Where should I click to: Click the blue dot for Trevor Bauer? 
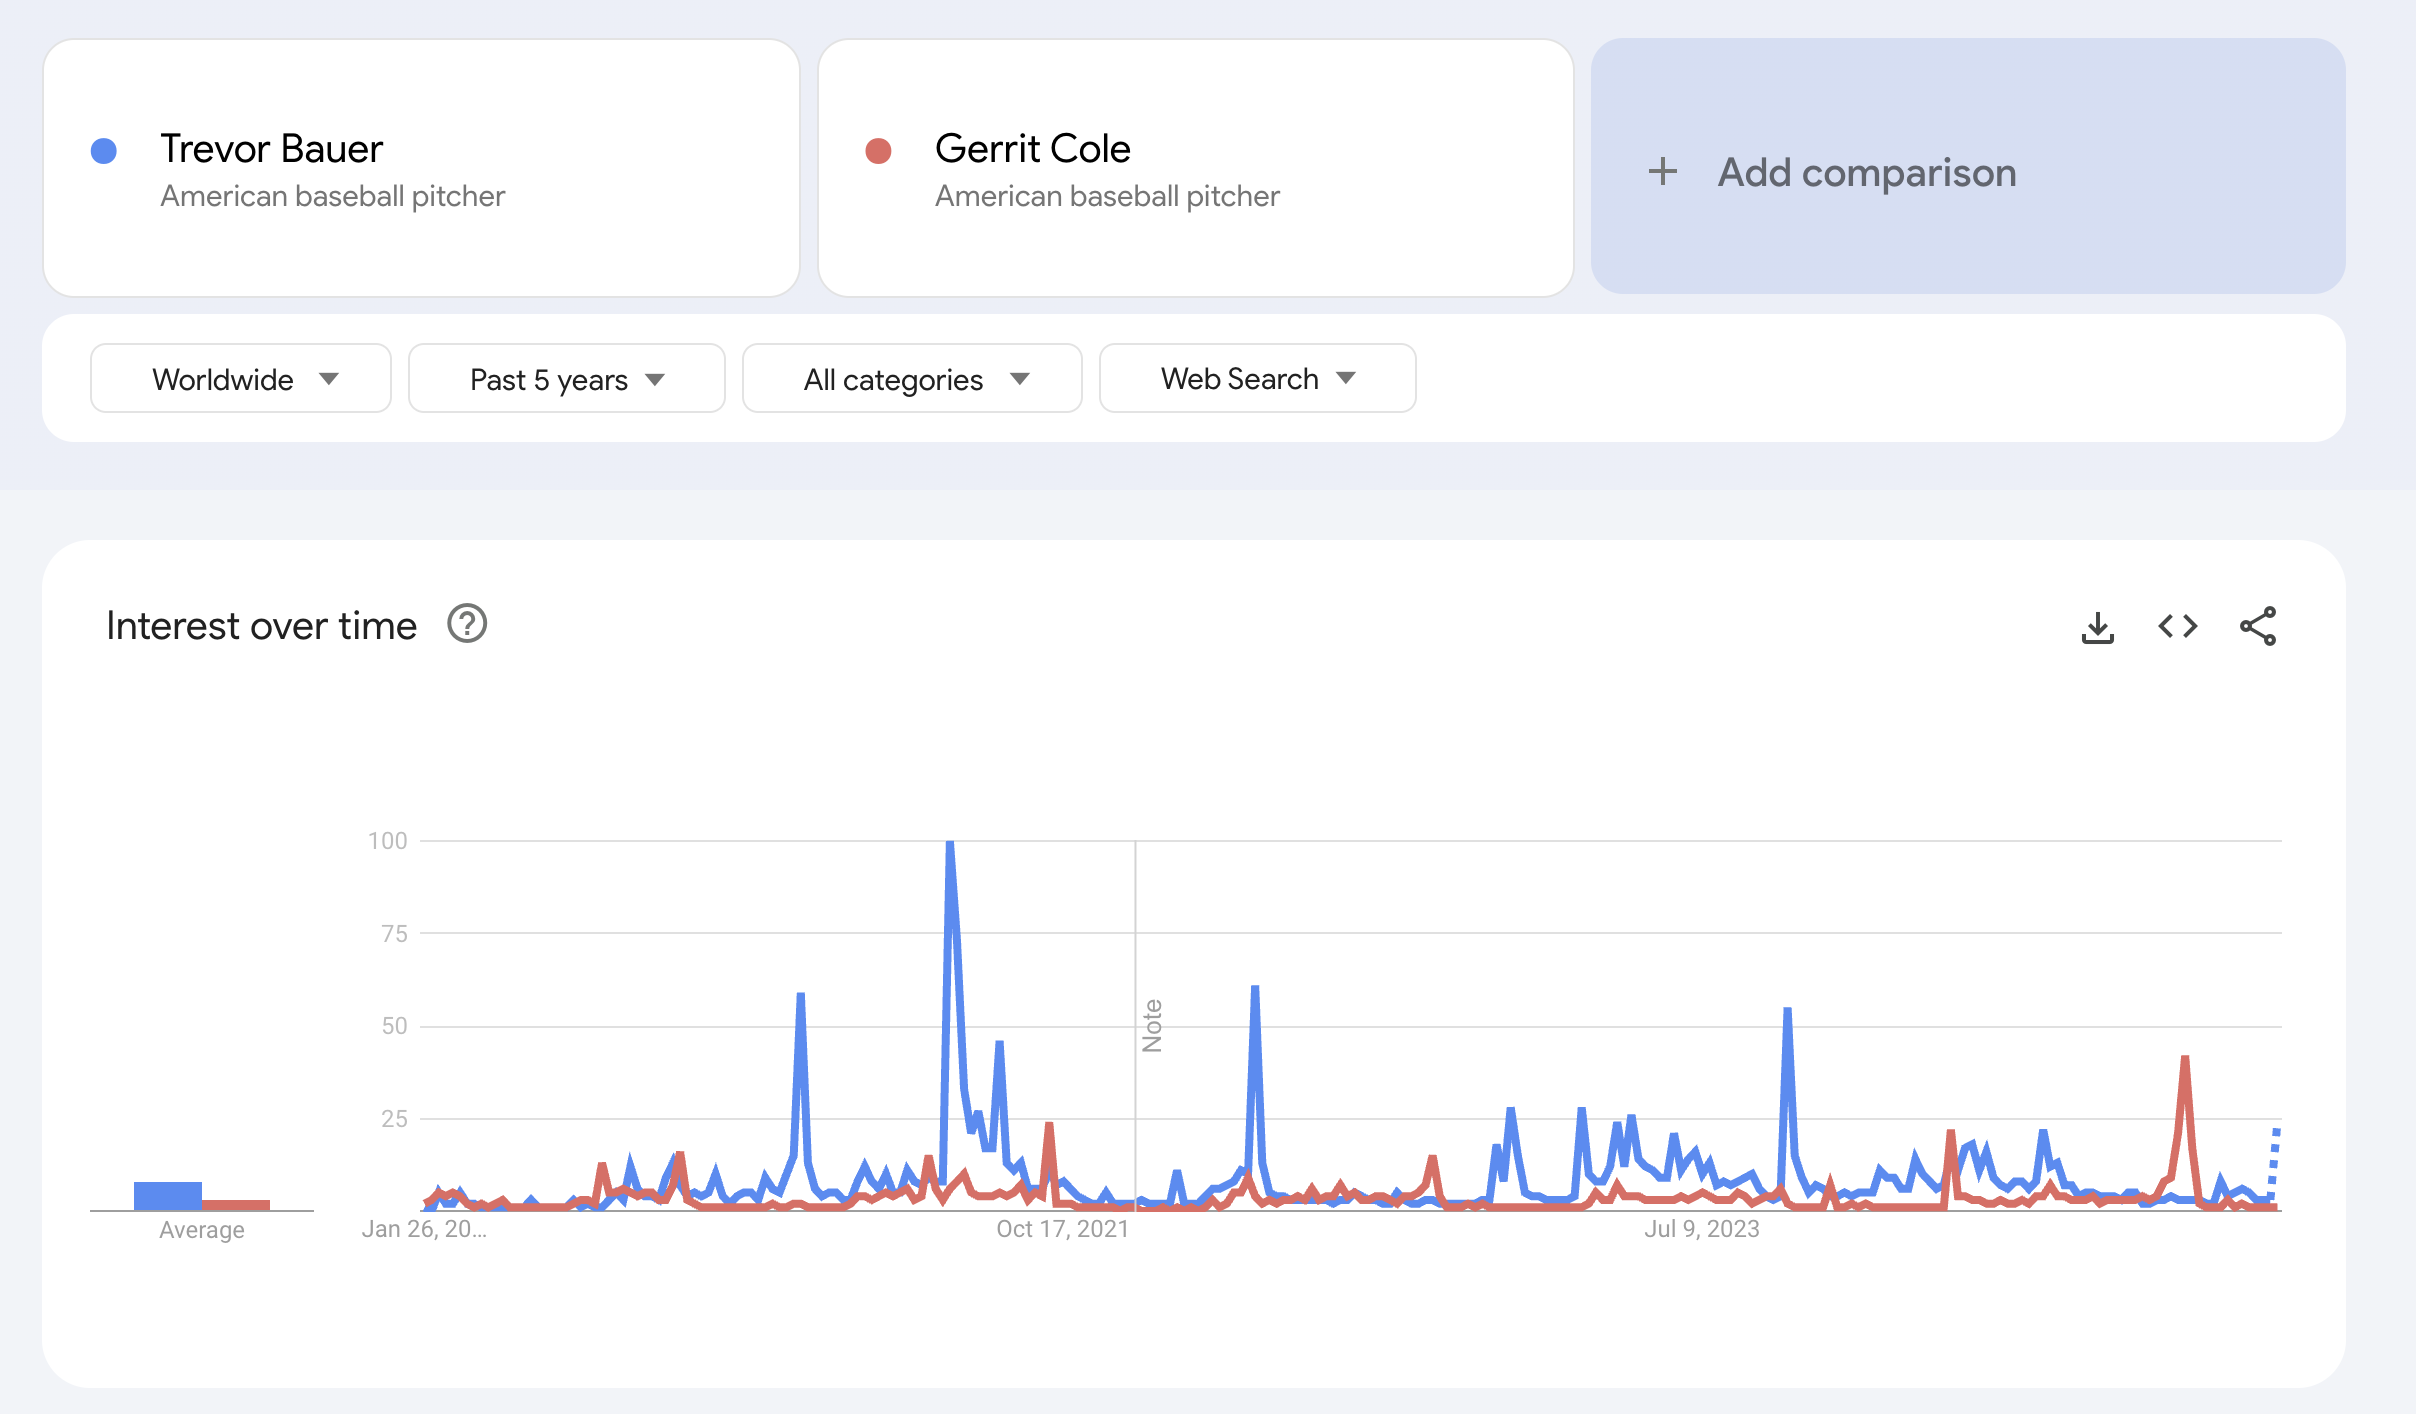pyautogui.click(x=103, y=150)
